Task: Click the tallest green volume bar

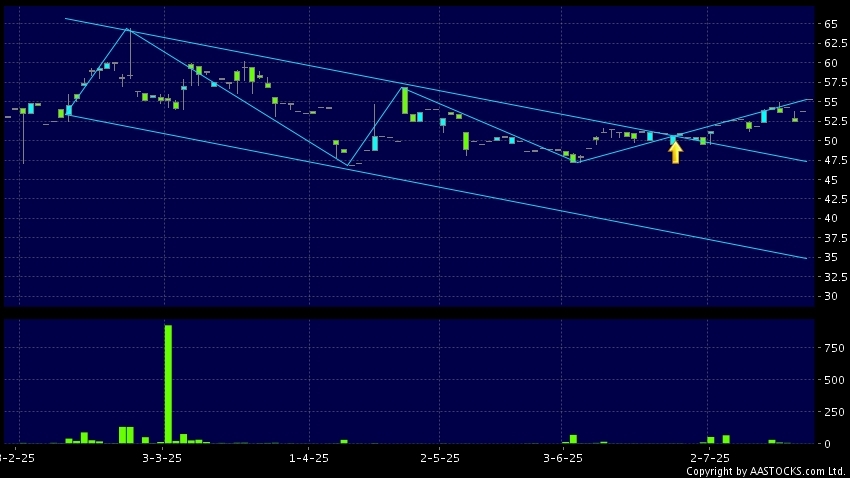Action: pos(168,384)
